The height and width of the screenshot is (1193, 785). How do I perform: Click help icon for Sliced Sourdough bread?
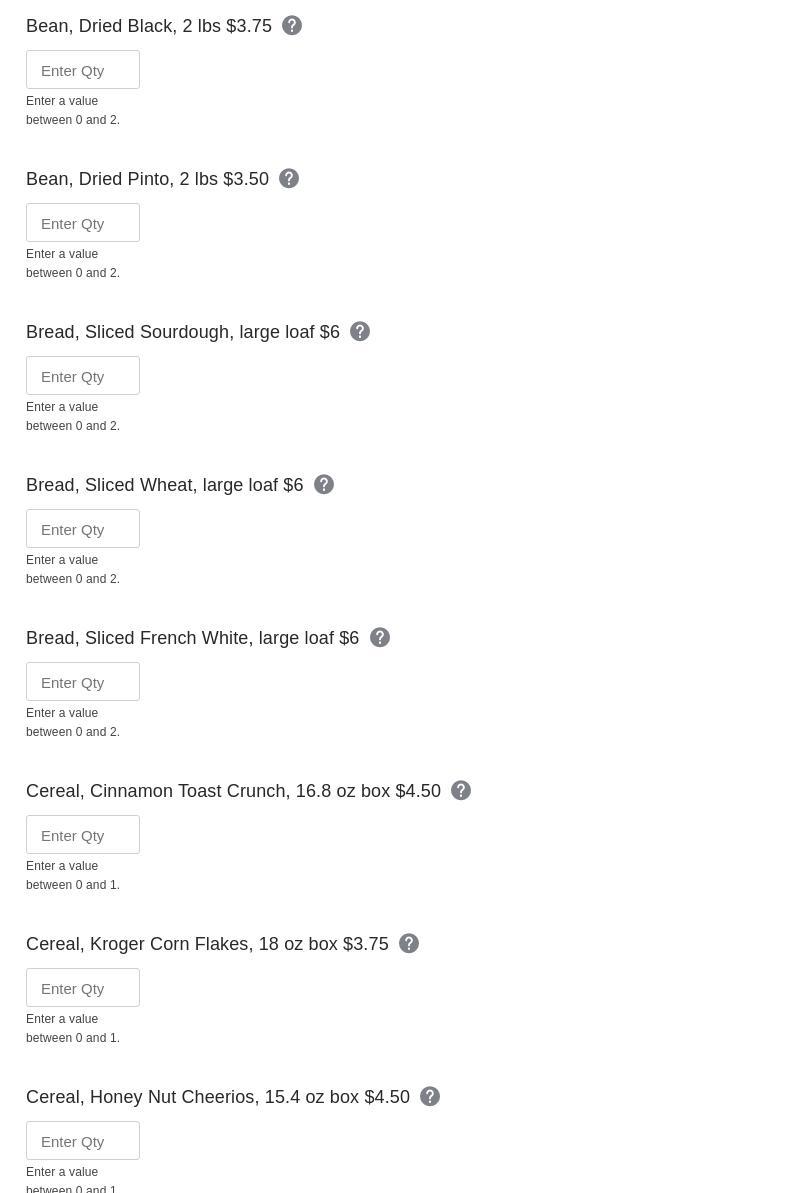(x=360, y=332)
